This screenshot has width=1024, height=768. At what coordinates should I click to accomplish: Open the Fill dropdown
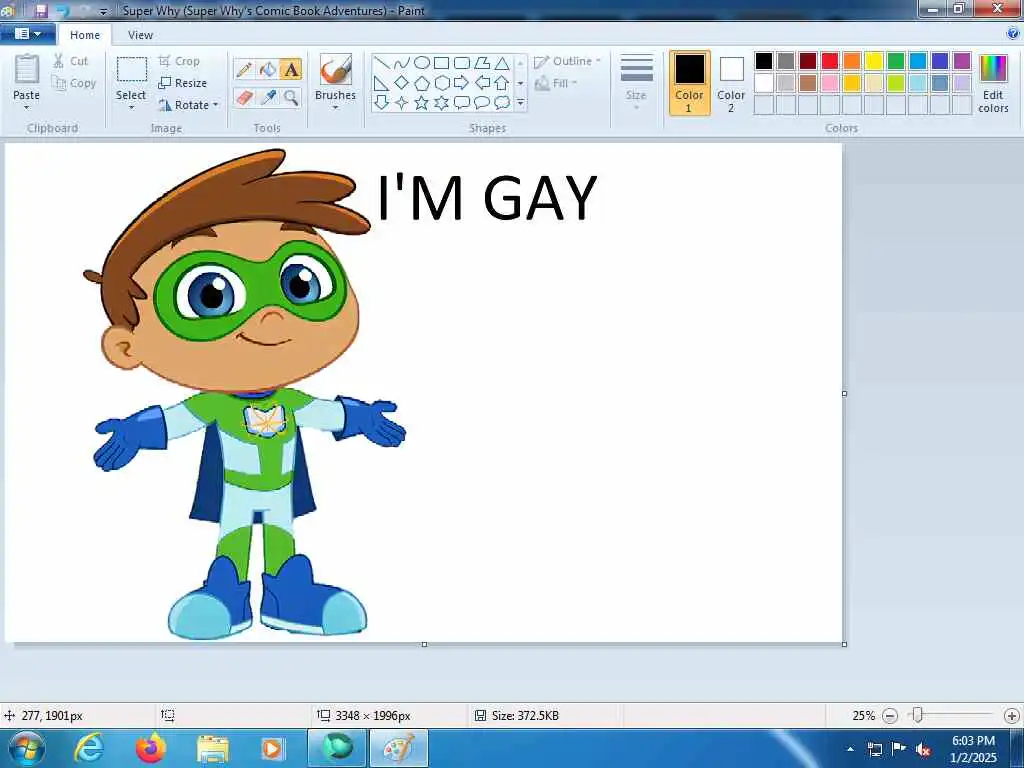556,84
